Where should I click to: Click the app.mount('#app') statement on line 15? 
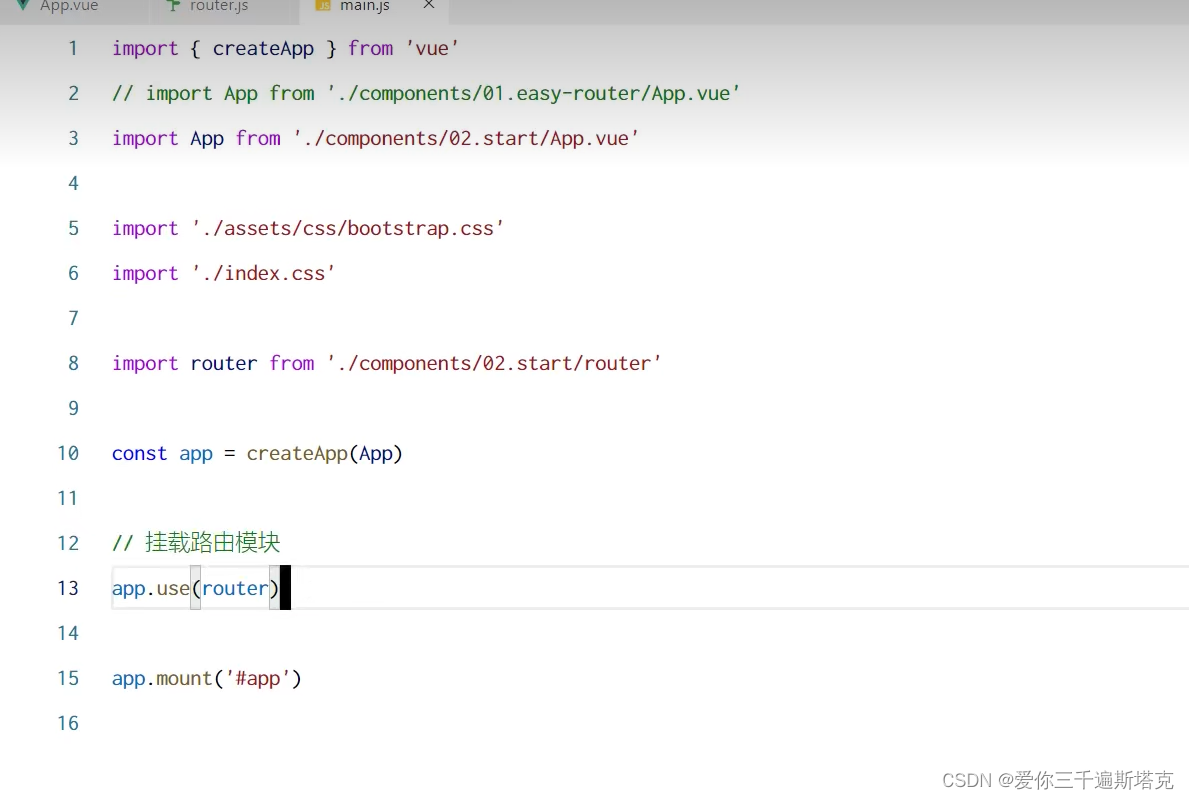(205, 678)
